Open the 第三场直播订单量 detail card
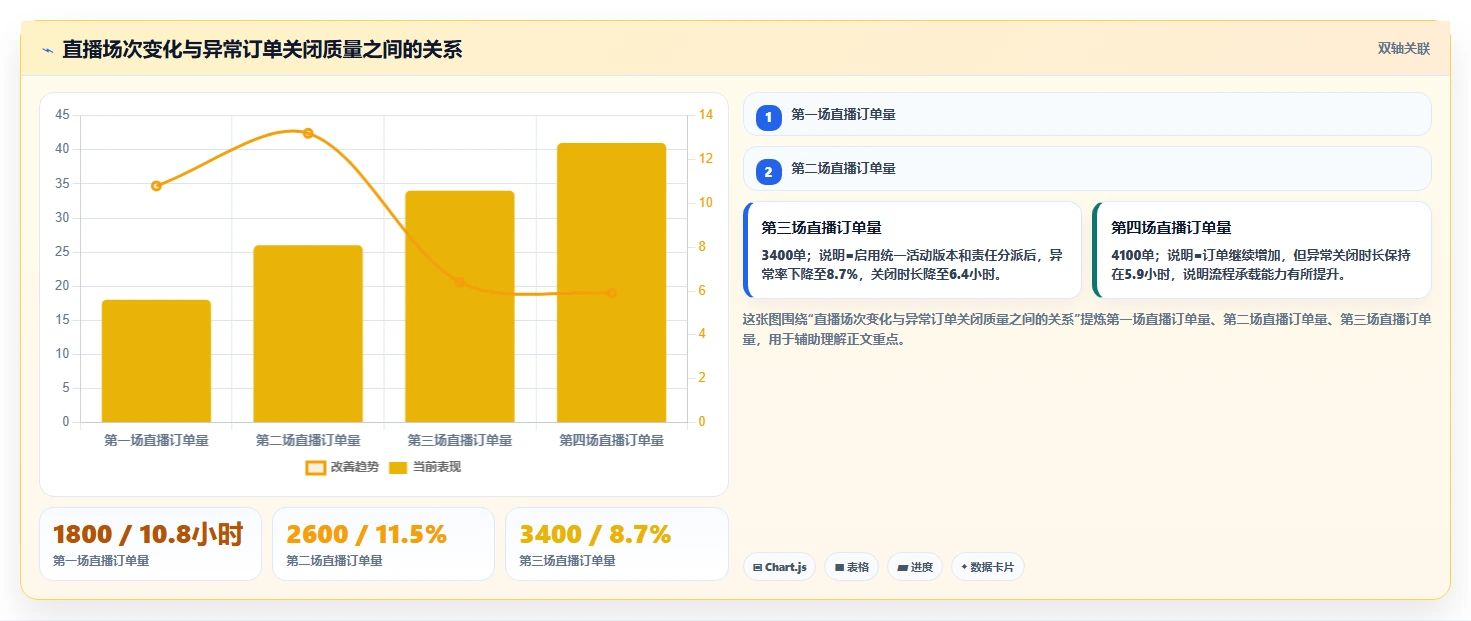The width and height of the screenshot is (1471, 621). pos(912,250)
